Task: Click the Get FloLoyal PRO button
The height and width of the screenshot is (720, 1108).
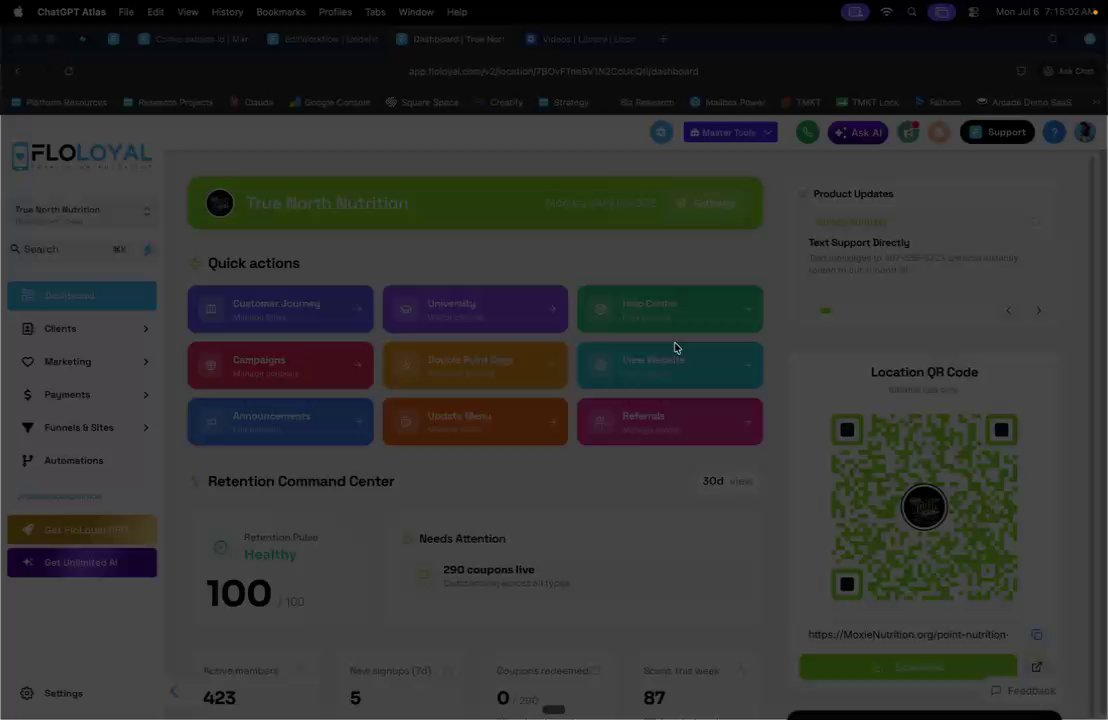Action: point(82,530)
